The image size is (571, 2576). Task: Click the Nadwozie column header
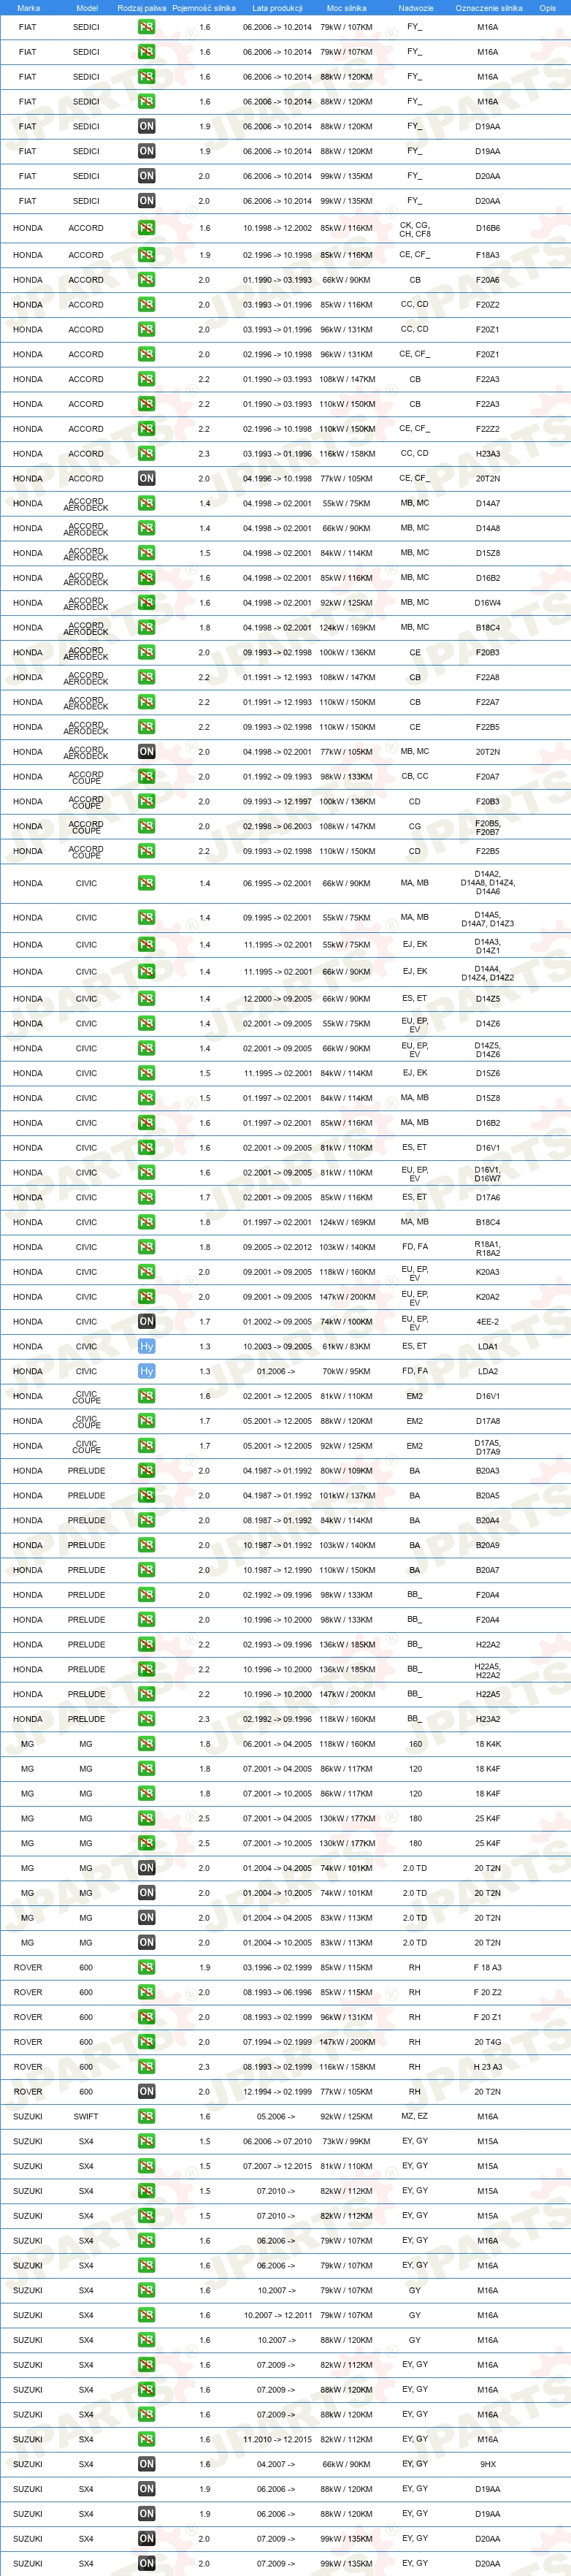(416, 8)
